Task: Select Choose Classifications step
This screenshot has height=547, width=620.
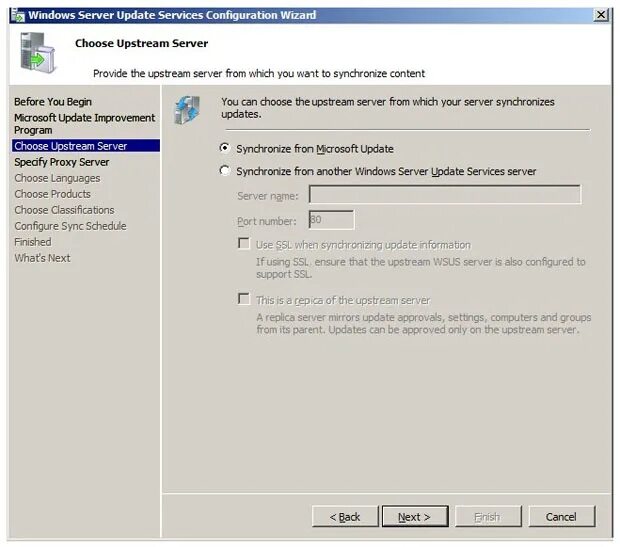Action: click(64, 210)
